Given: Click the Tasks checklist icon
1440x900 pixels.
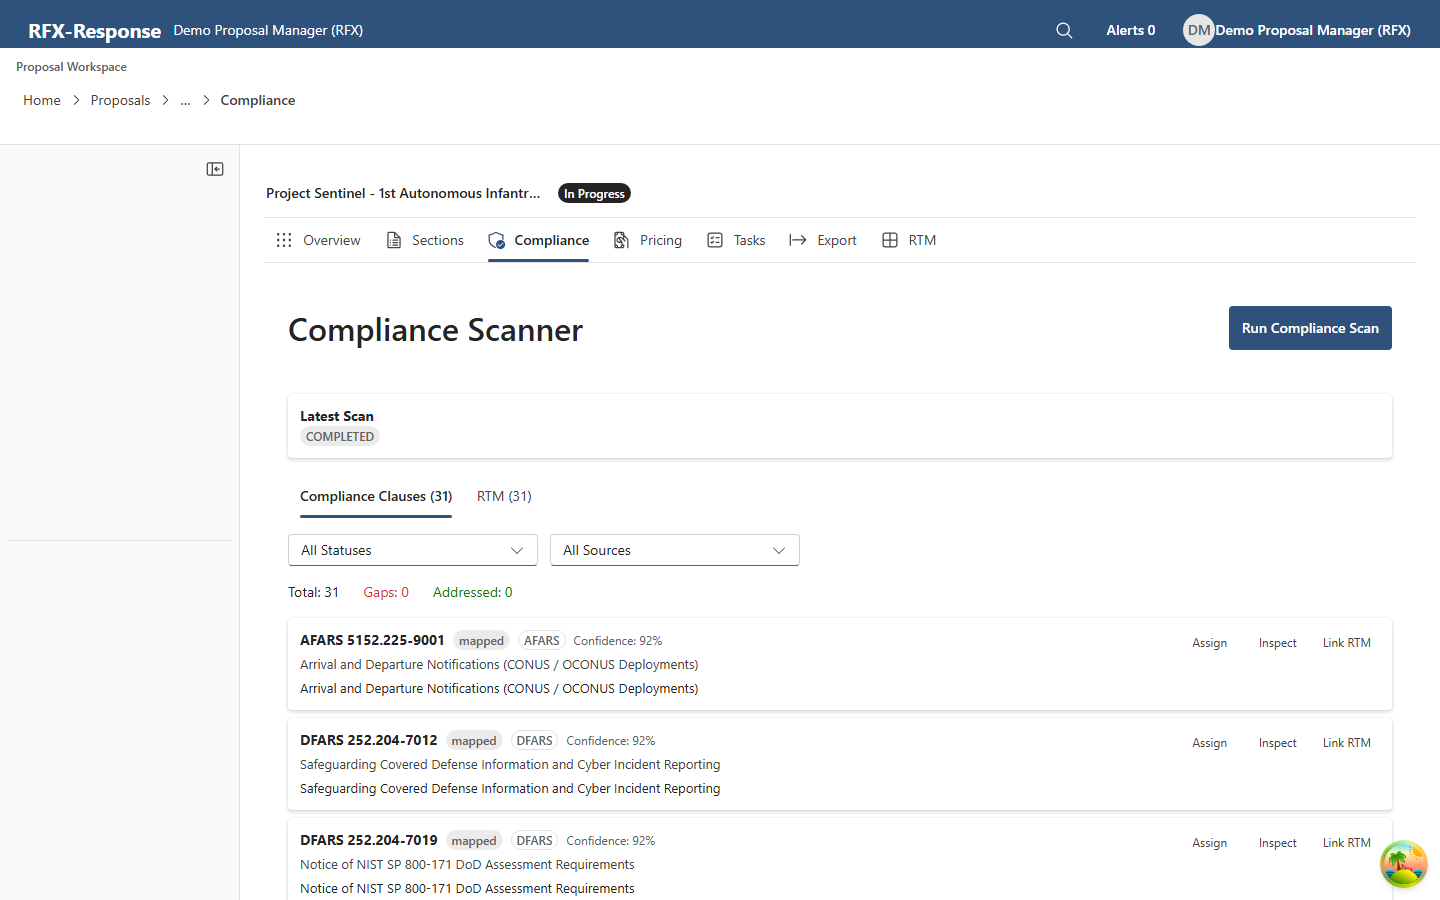Looking at the screenshot, I should [x=715, y=240].
